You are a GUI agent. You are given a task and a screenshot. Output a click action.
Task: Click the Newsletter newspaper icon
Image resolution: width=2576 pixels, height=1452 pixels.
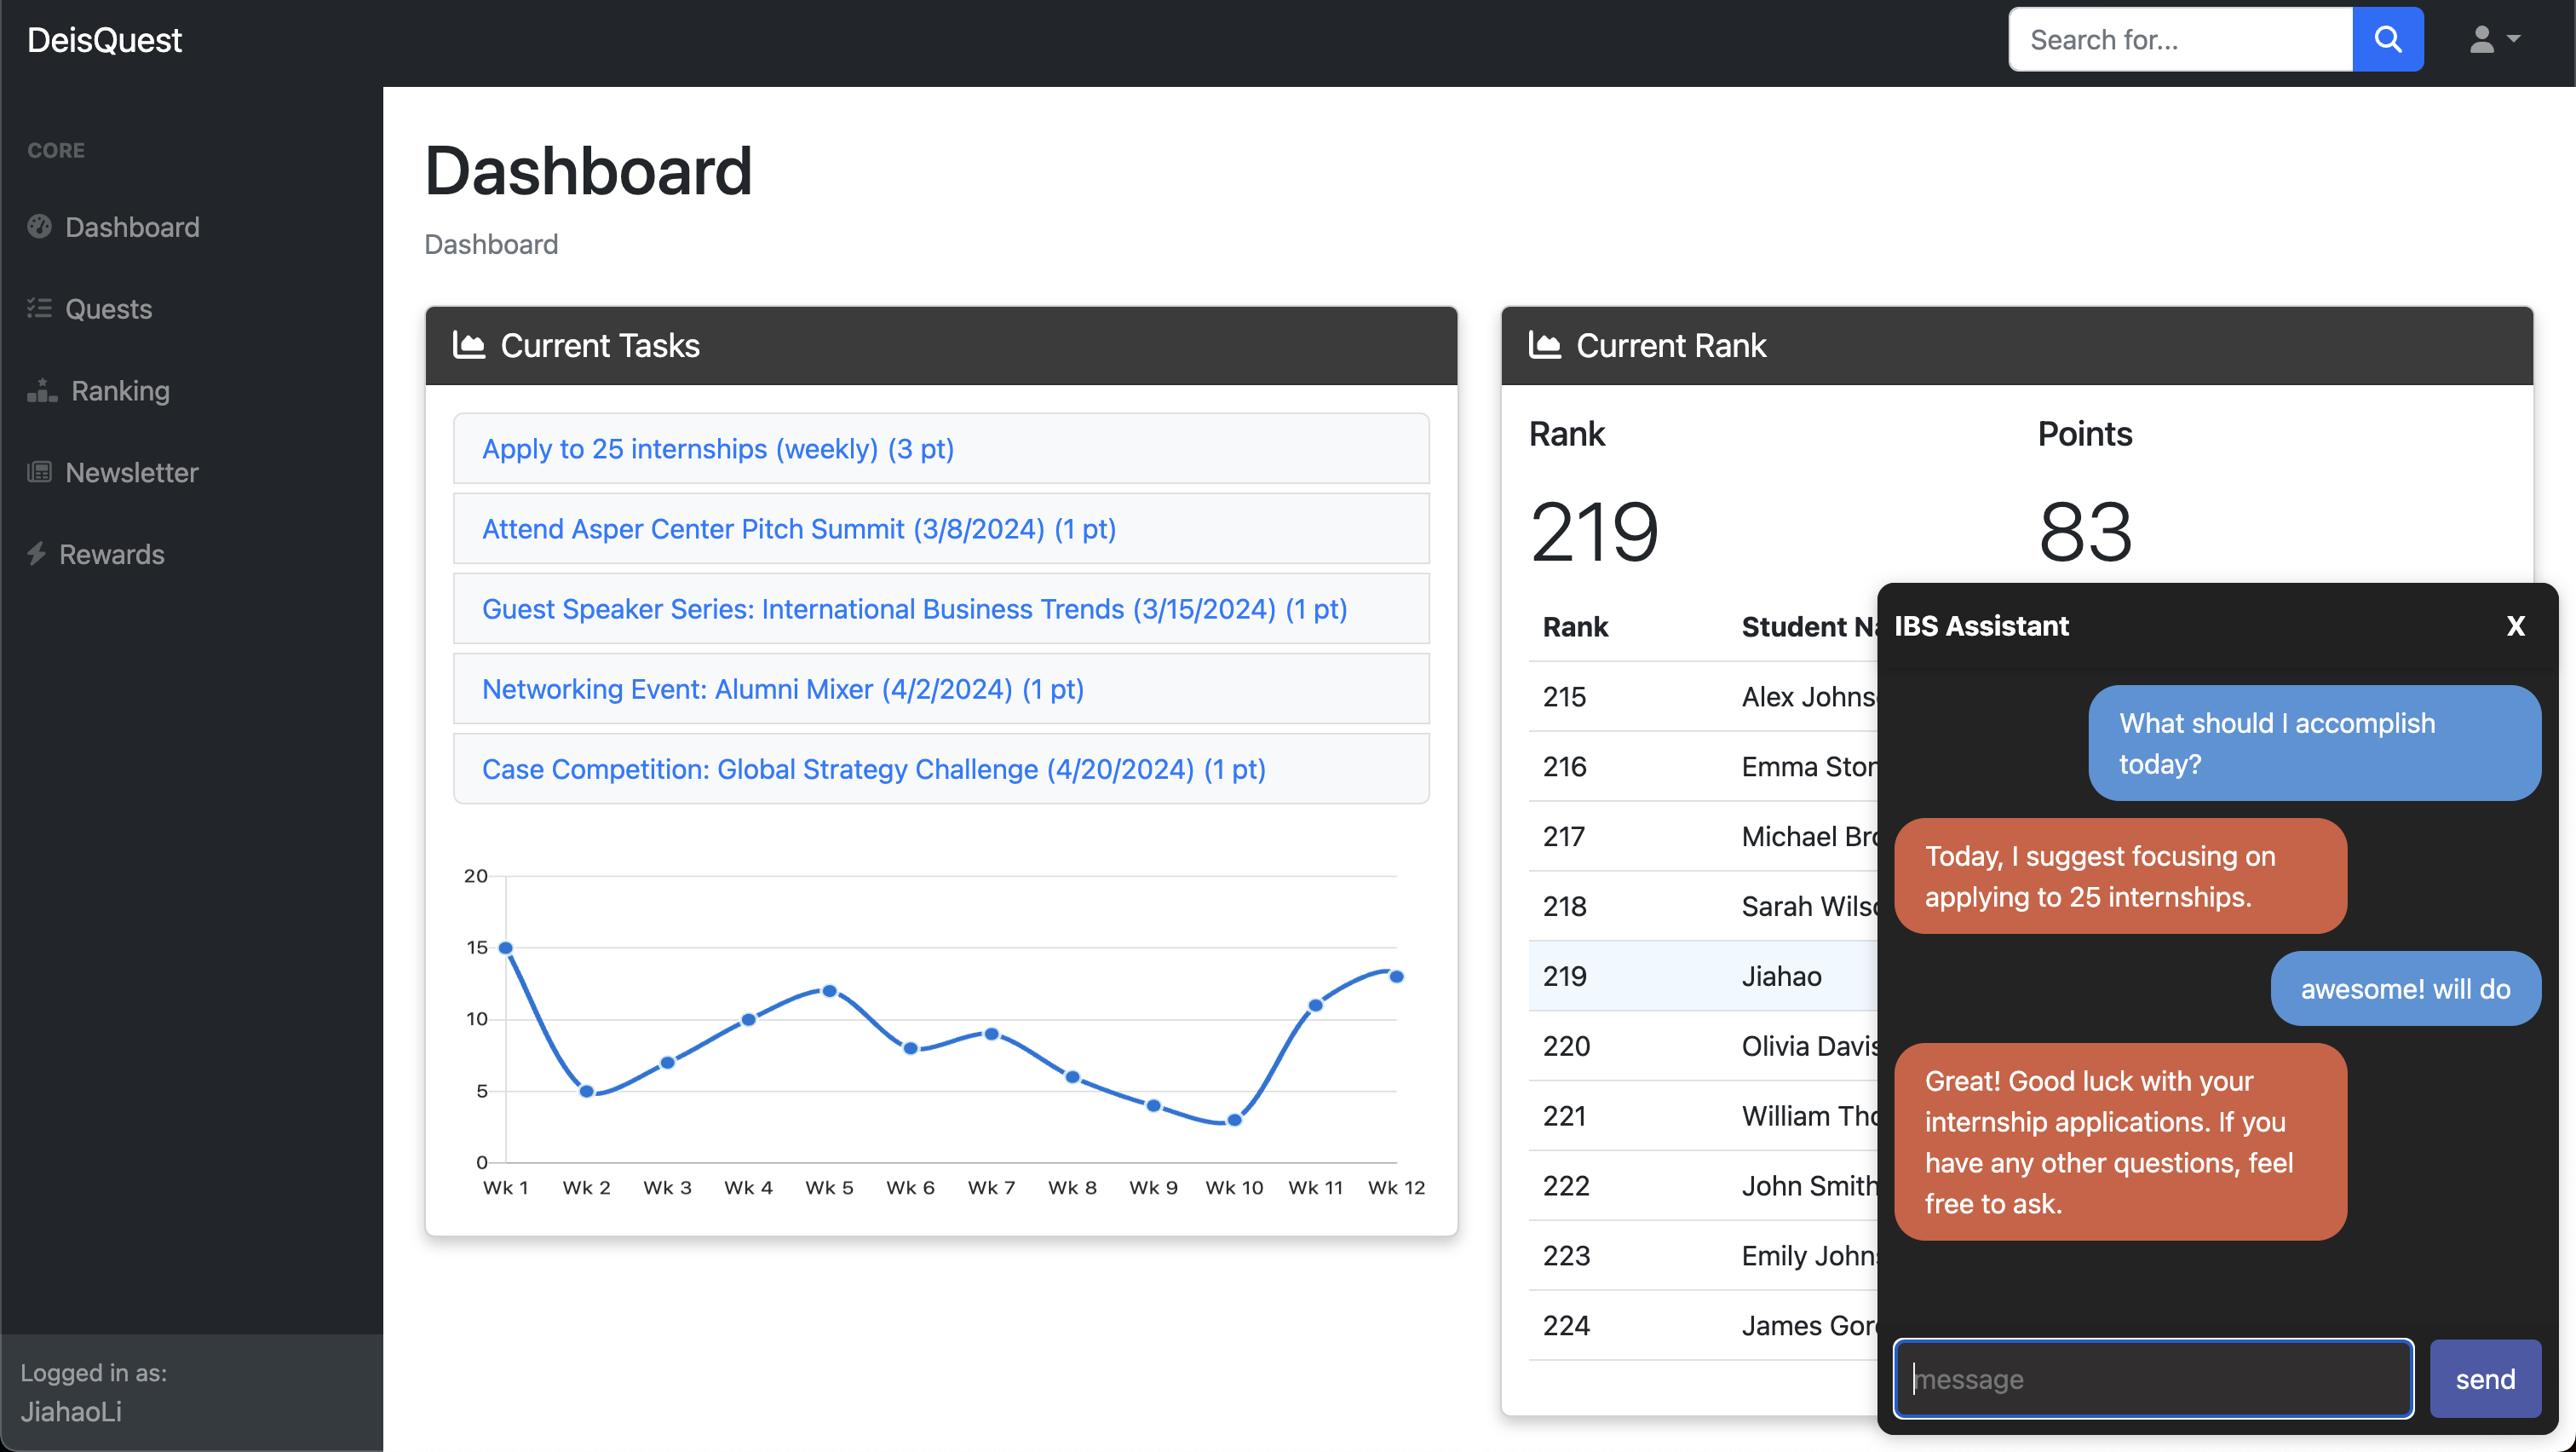click(39, 472)
